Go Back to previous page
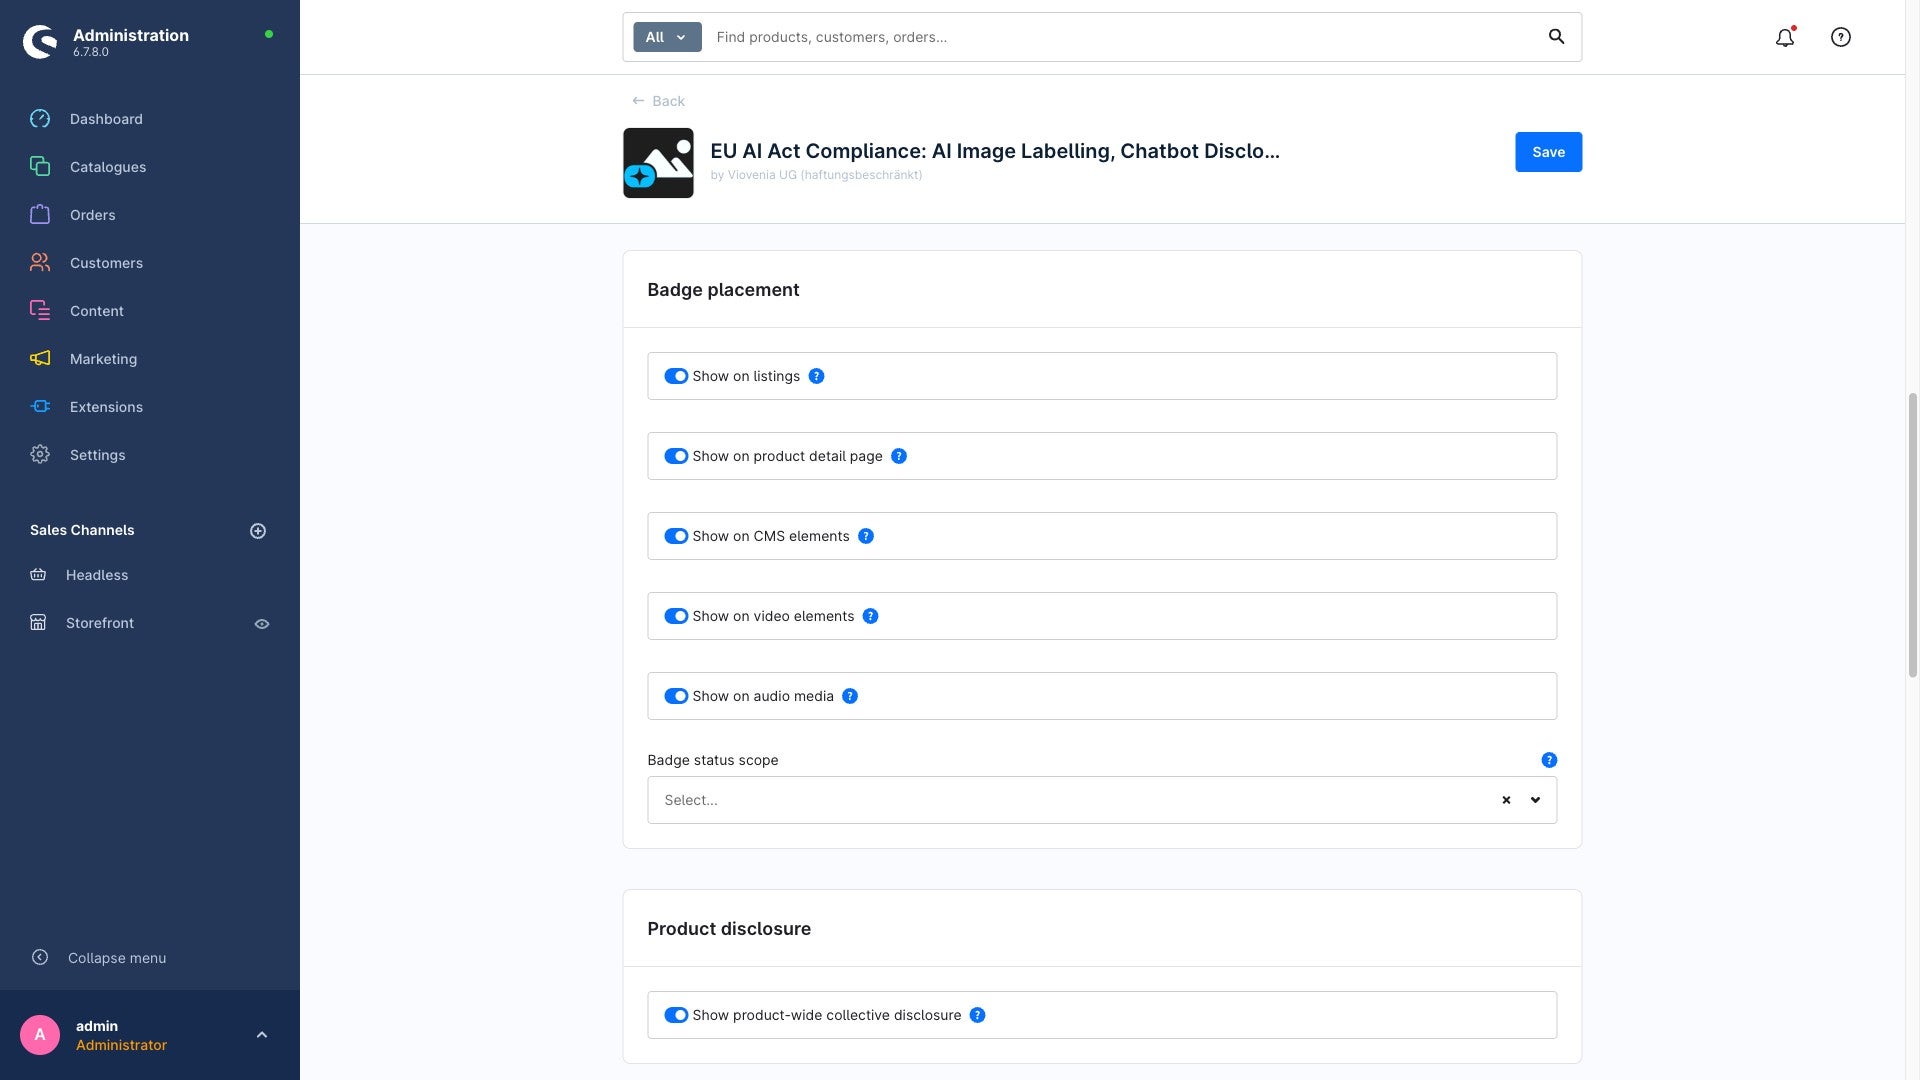This screenshot has height=1080, width=1920. 658,101
